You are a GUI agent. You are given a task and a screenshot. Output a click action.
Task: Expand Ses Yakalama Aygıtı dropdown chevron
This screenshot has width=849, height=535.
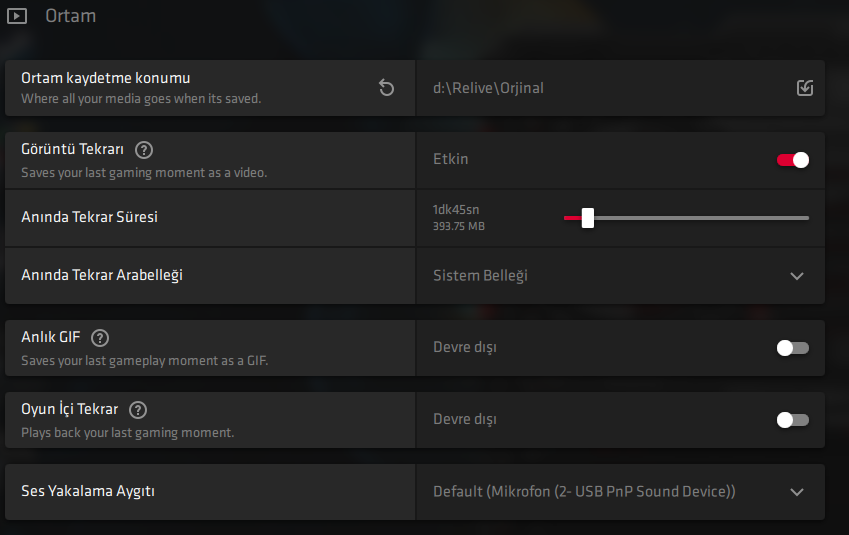click(796, 492)
